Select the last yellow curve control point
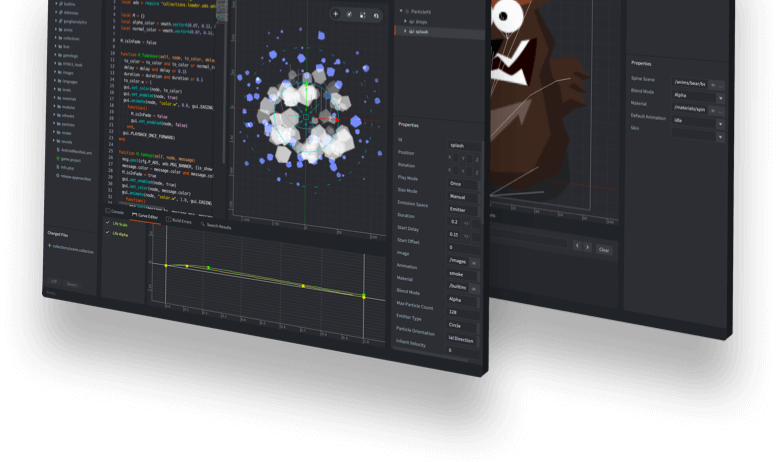779x462 pixels. [364, 297]
